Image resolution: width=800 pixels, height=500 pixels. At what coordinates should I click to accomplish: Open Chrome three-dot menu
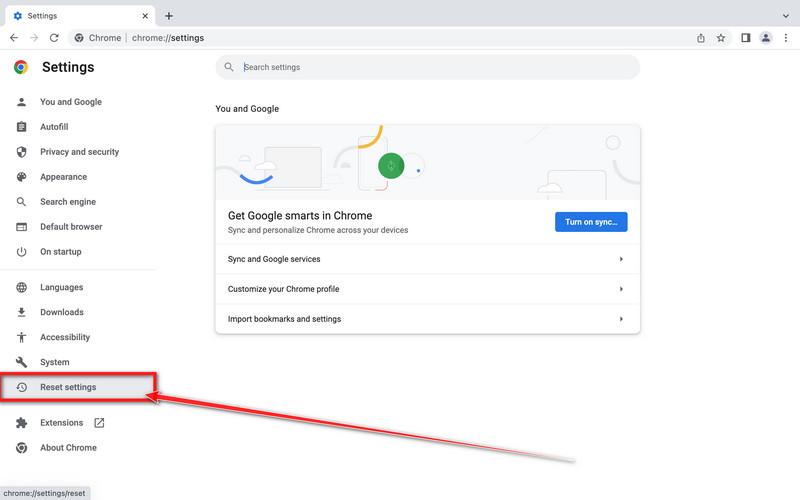tap(786, 38)
